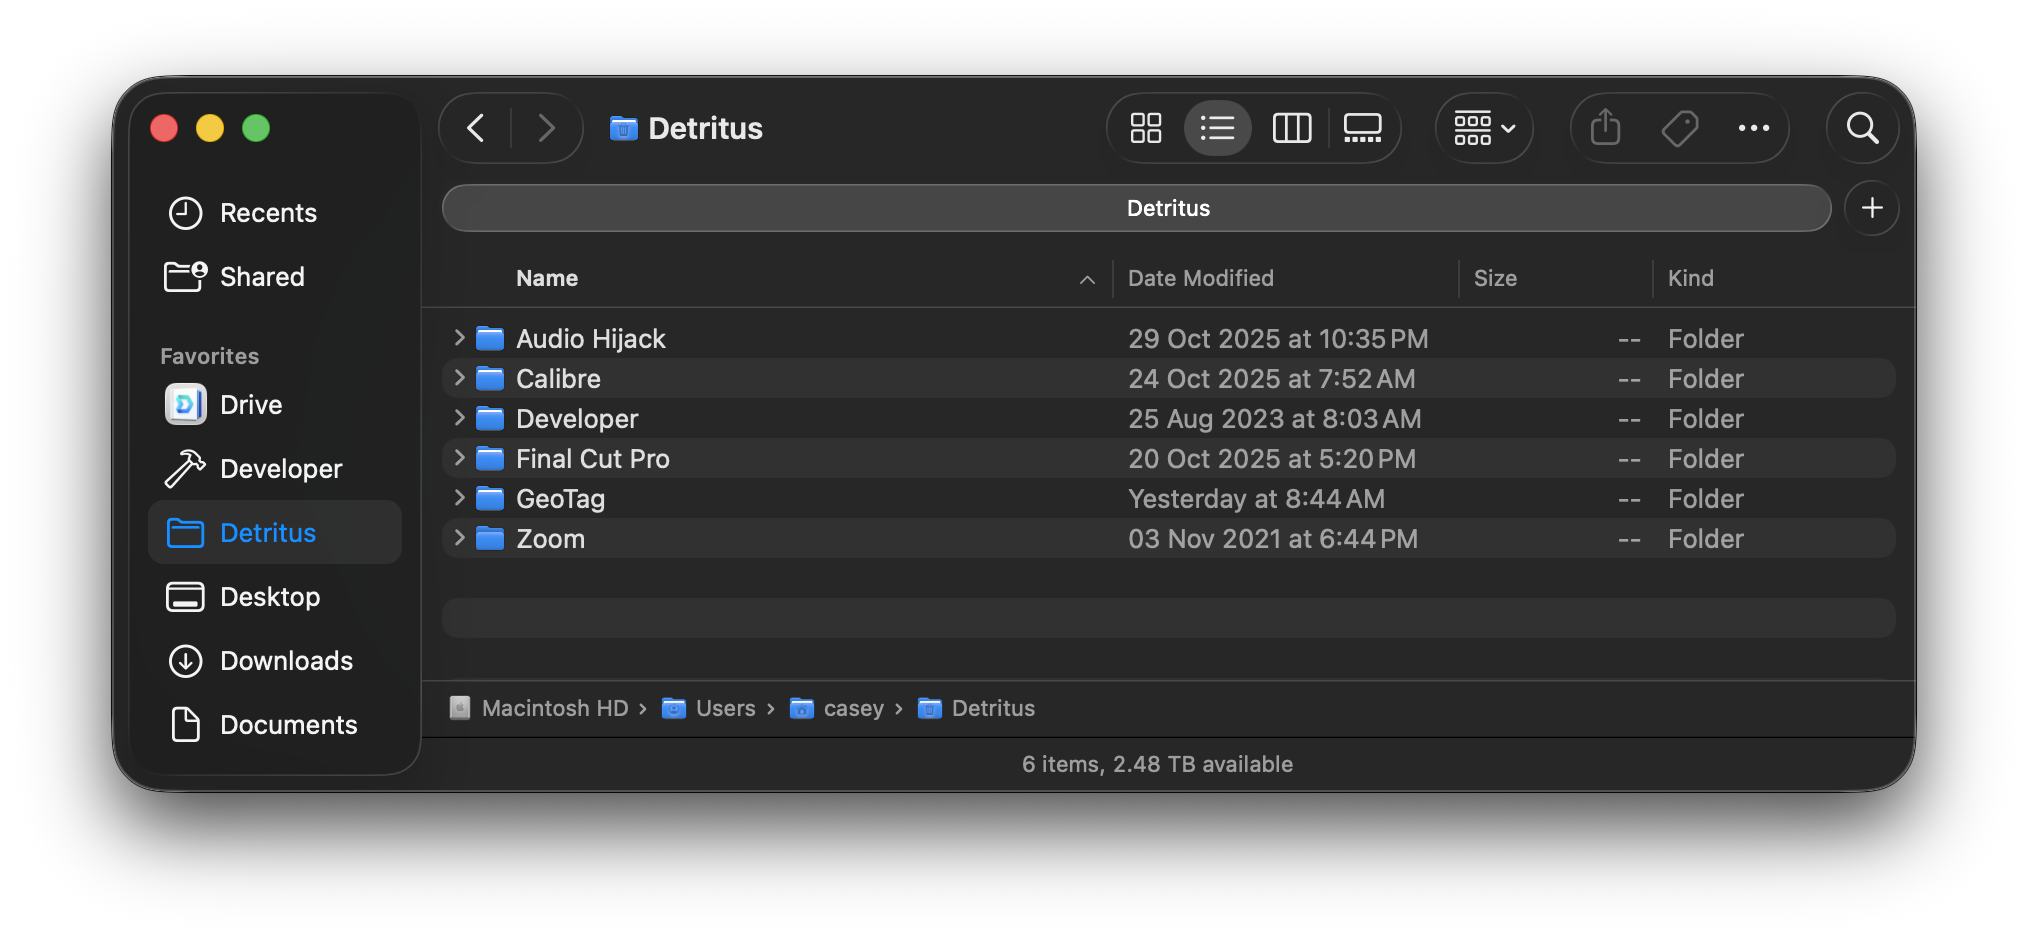The width and height of the screenshot is (2028, 940).
Task: Open Downloads in the sidebar
Action: click(286, 661)
